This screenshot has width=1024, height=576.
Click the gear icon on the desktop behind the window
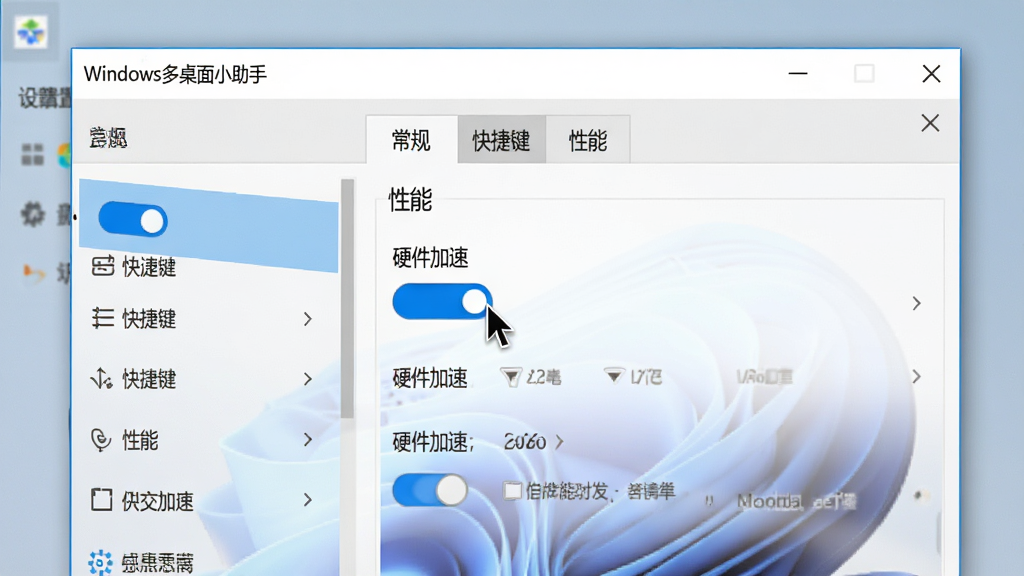click(33, 214)
